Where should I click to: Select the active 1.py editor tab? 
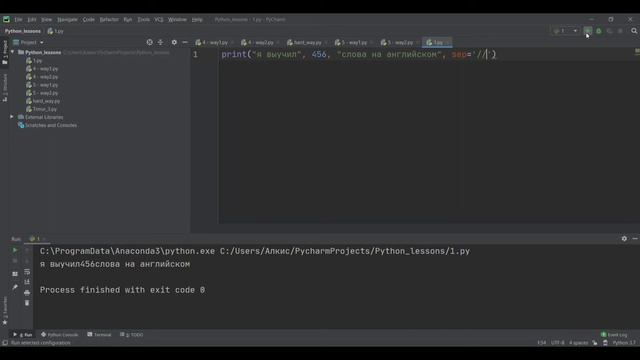pos(437,42)
